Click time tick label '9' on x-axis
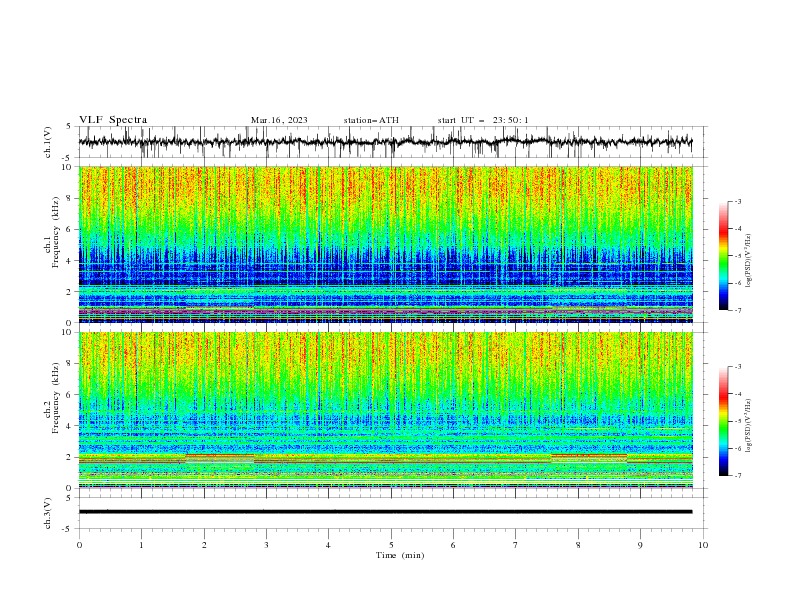Screen dimensions: 792x612 tap(640, 545)
